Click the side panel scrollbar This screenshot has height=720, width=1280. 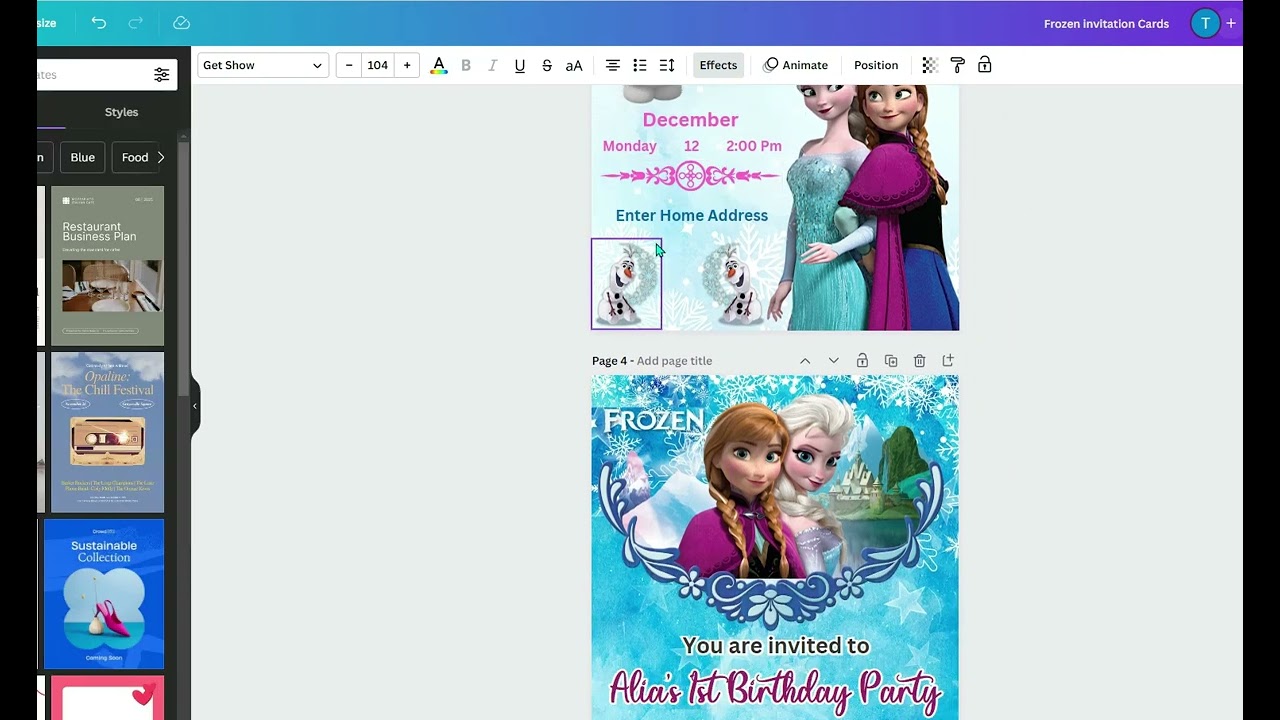tap(184, 270)
